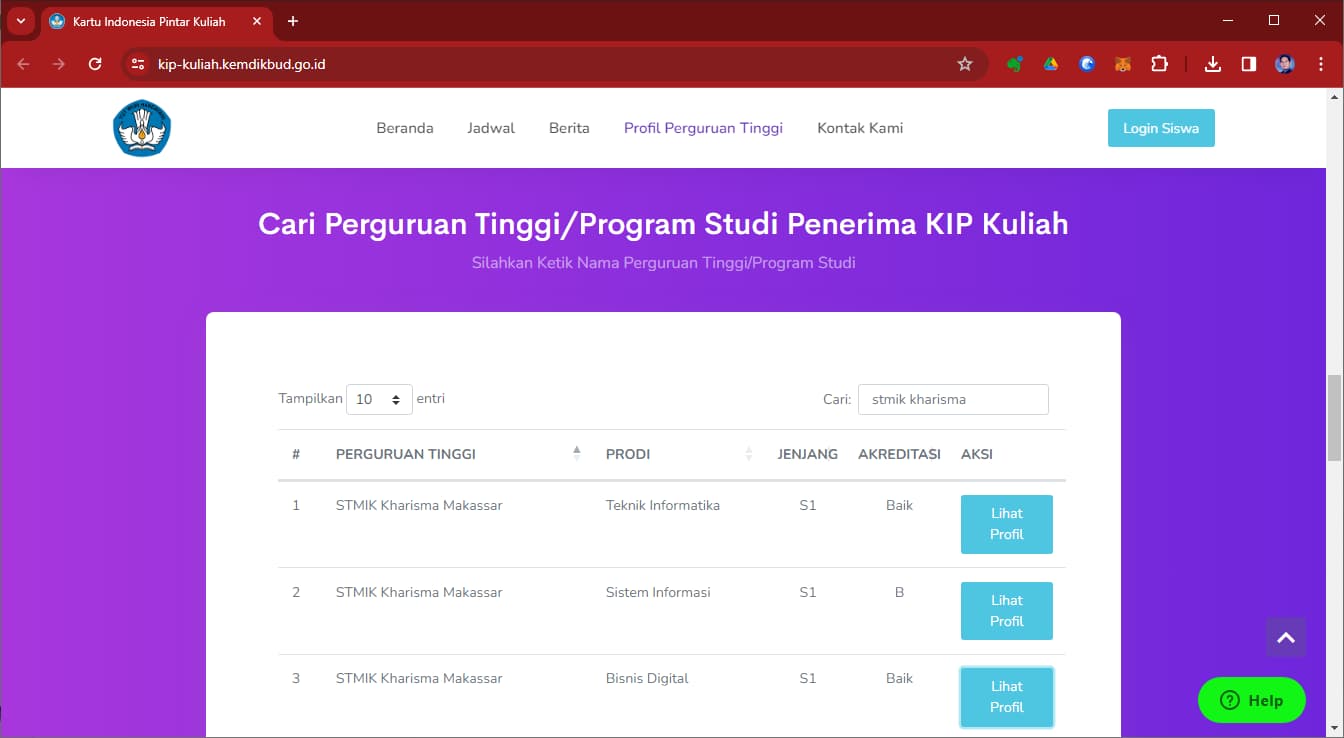
Task: Click the Bisnis Digital cell
Action: tap(647, 678)
